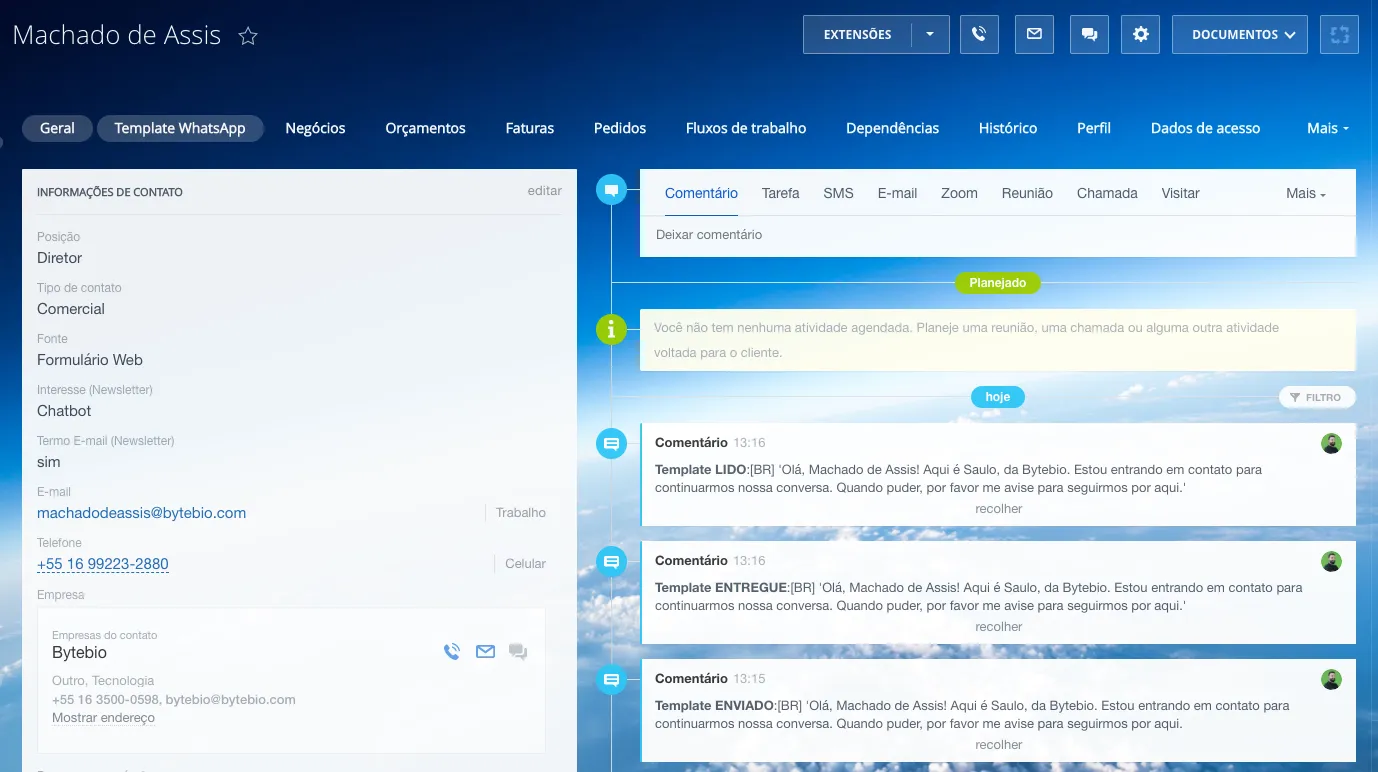Open the Extensões dropdown arrow
The image size is (1378, 772).
[x=930, y=34]
